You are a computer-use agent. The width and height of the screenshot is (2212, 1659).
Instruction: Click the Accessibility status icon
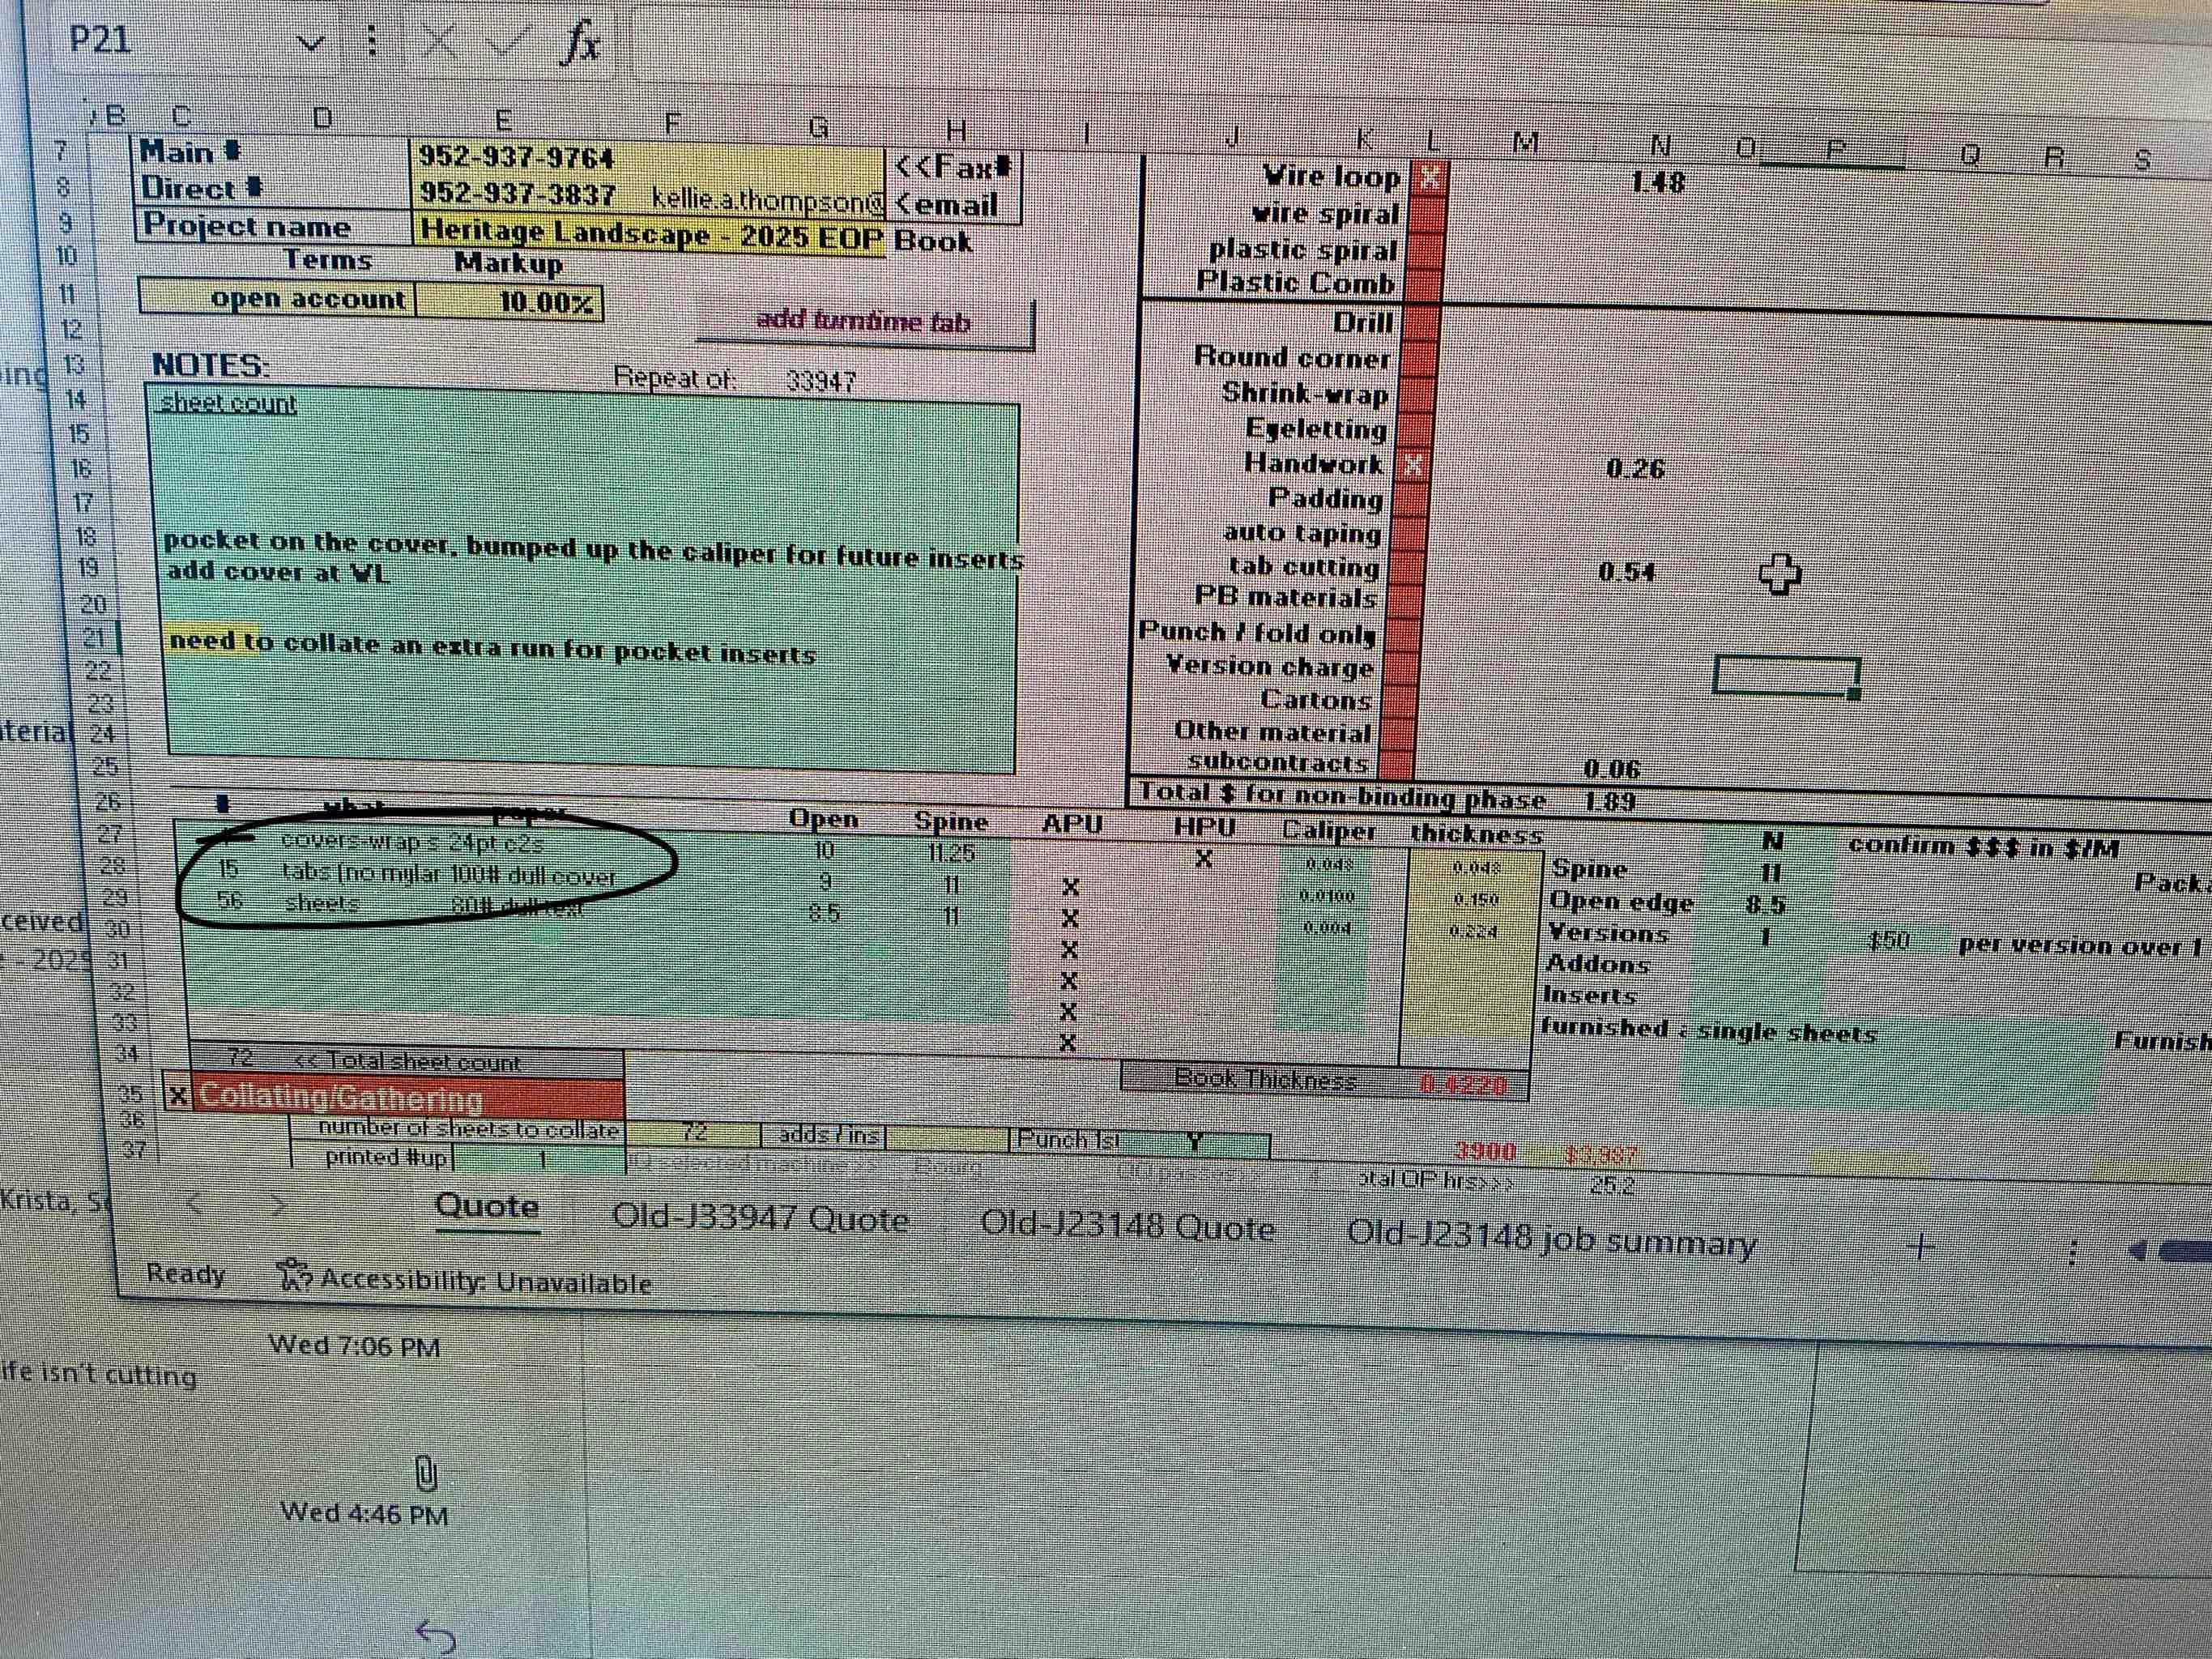293,1275
